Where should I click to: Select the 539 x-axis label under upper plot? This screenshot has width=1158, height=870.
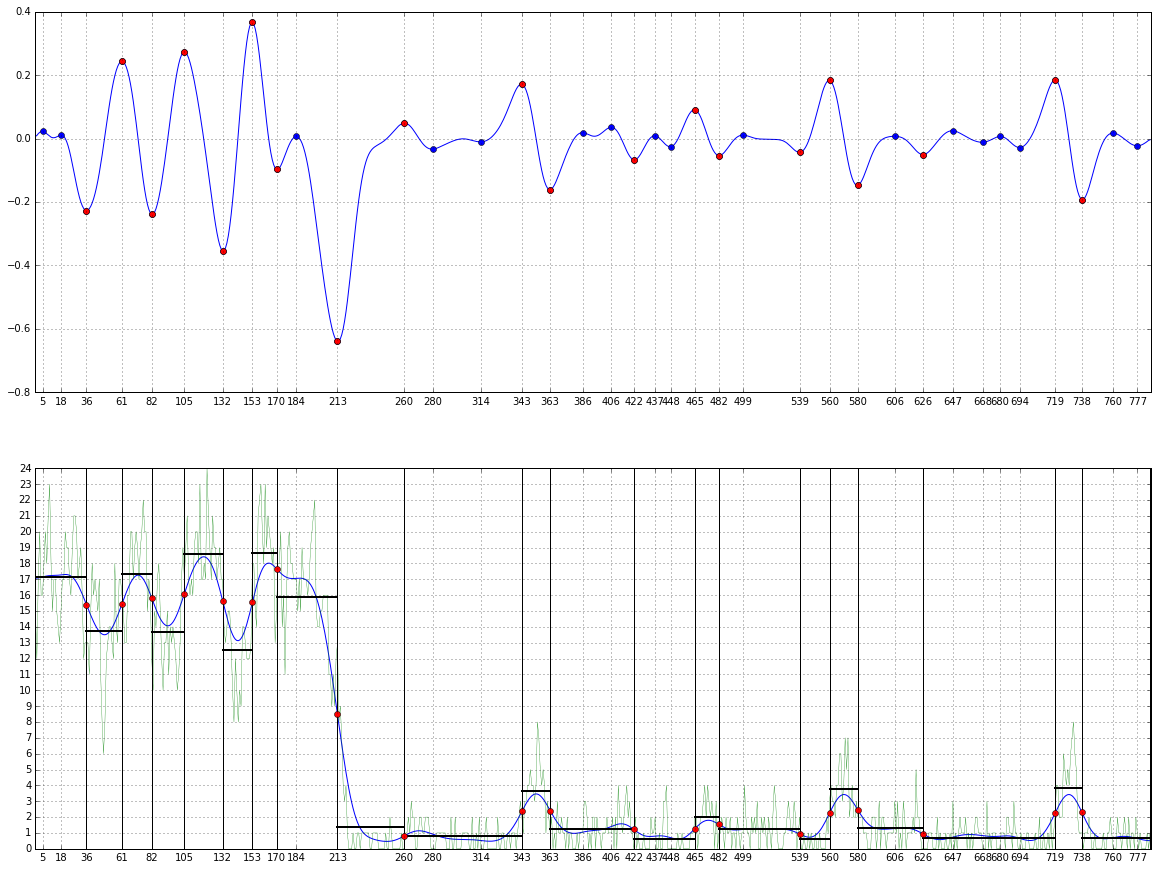[x=800, y=402]
